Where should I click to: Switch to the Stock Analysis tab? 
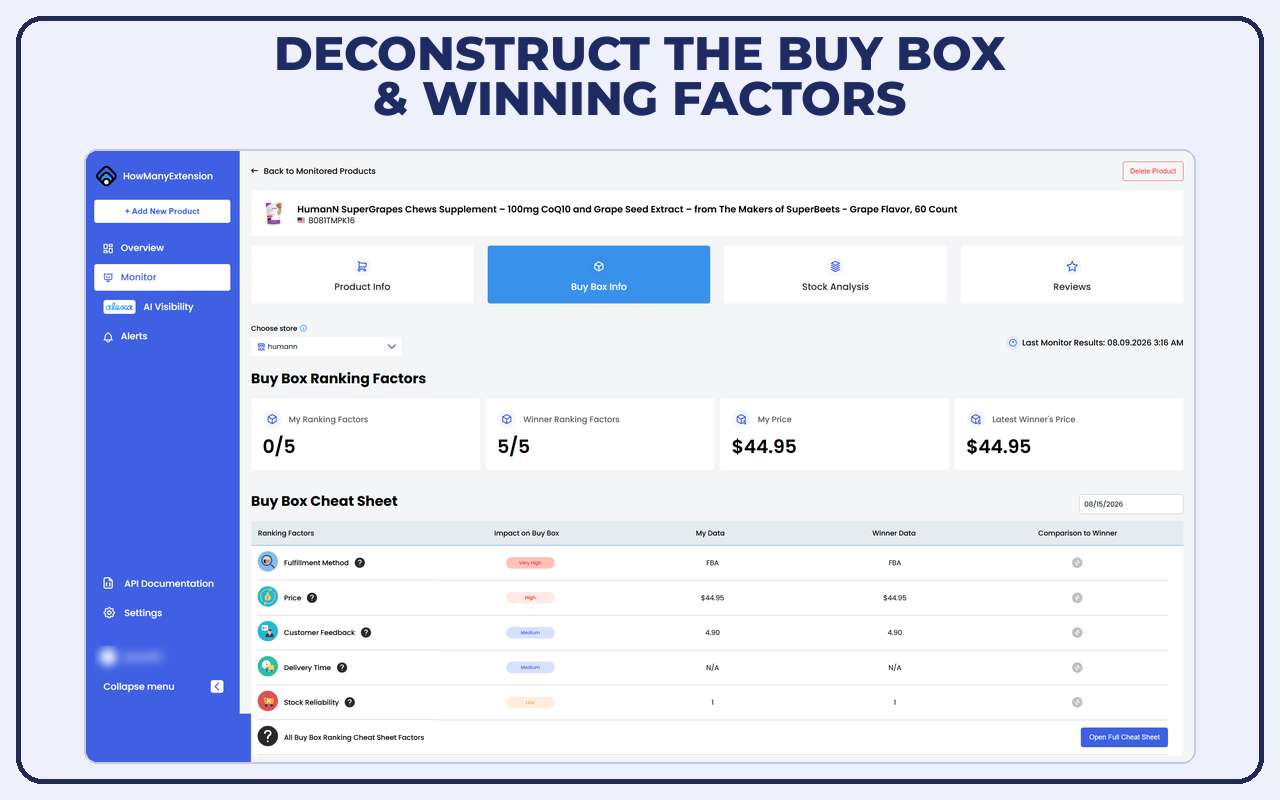coord(835,275)
